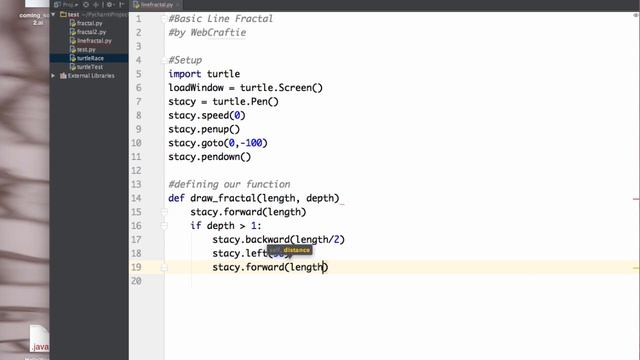640x360 pixels.
Task: Click 'if depth > 1:' line
Action: tap(226, 226)
